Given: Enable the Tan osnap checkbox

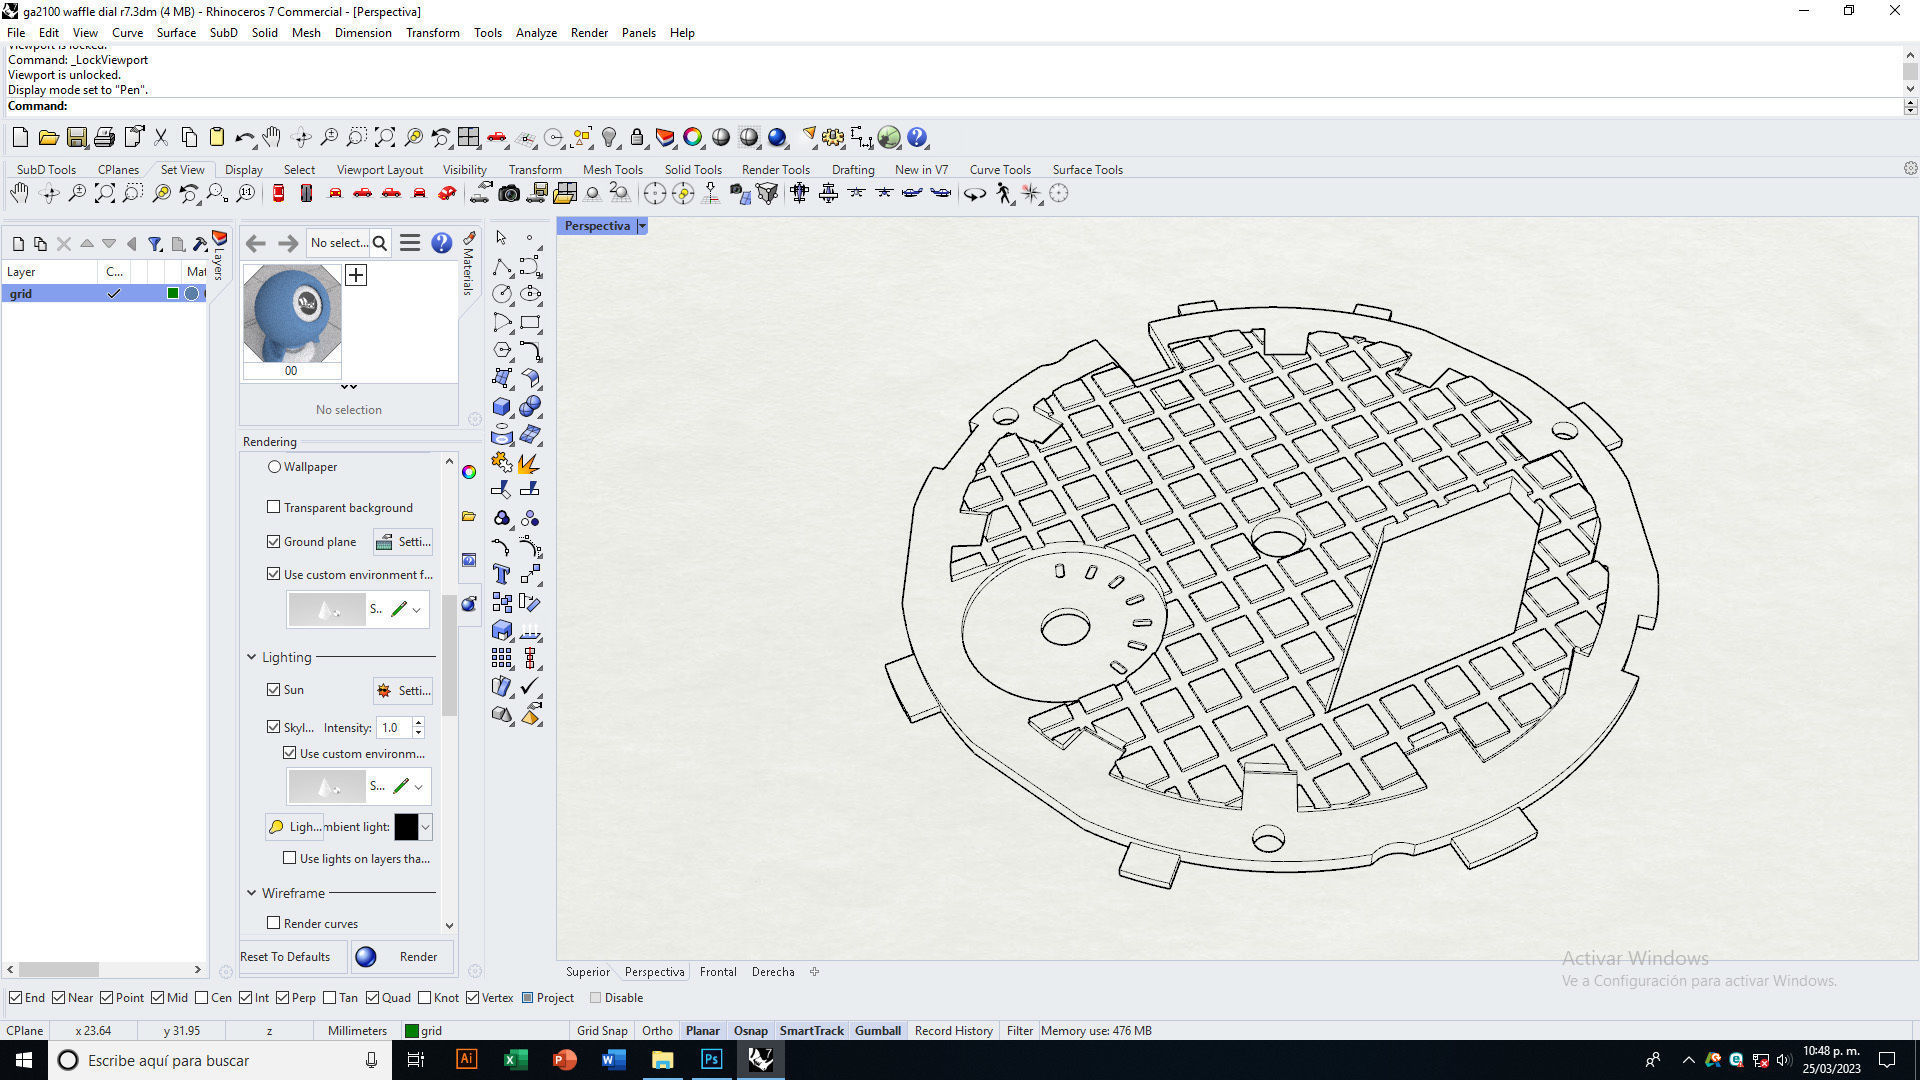Looking at the screenshot, I should tap(329, 998).
